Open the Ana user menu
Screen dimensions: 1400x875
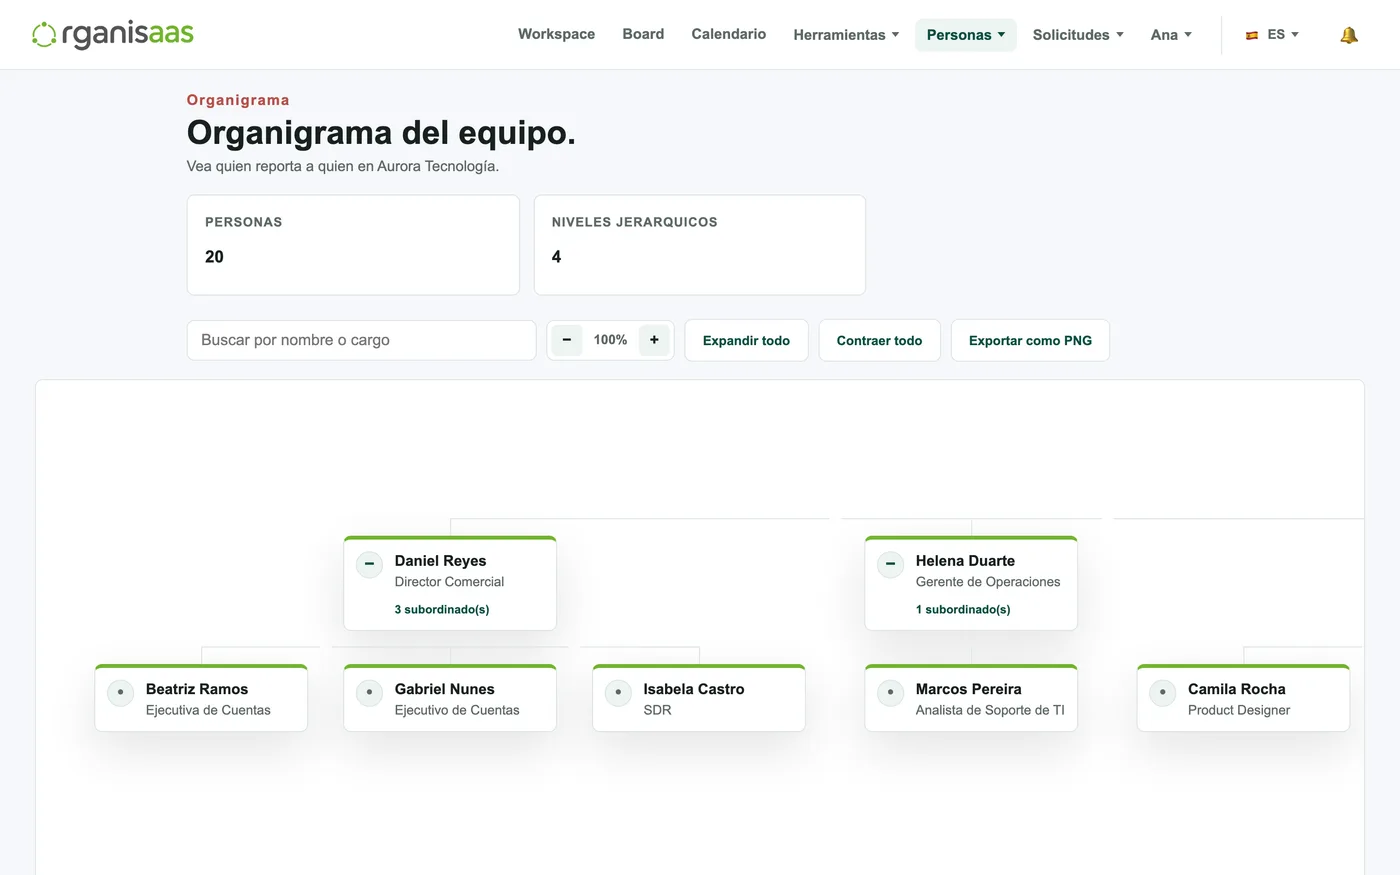pyautogui.click(x=1171, y=35)
